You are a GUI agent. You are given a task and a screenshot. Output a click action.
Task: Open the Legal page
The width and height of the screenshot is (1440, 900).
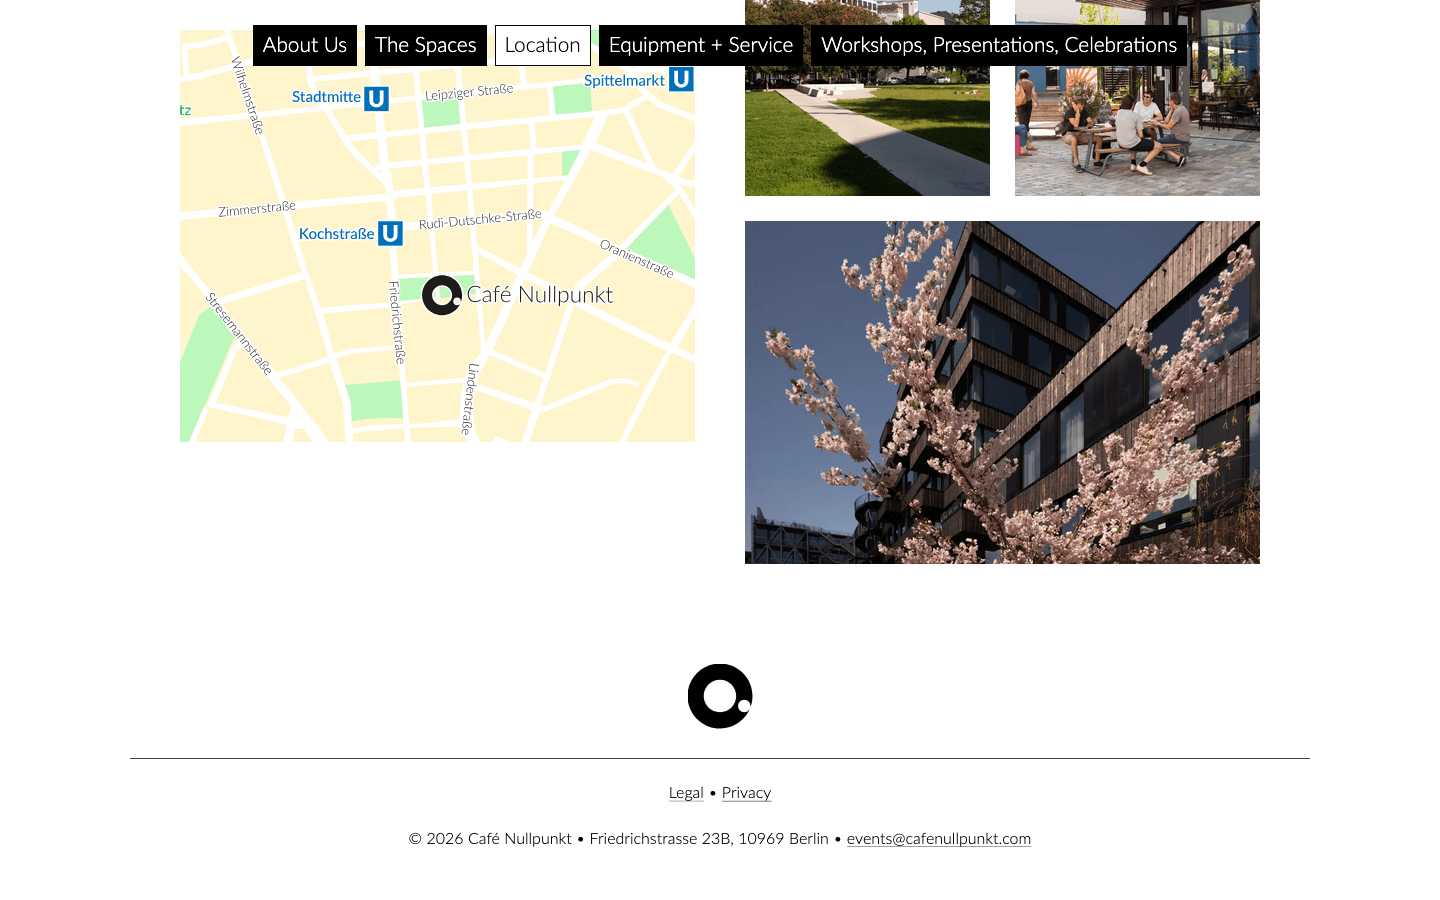tap(686, 792)
